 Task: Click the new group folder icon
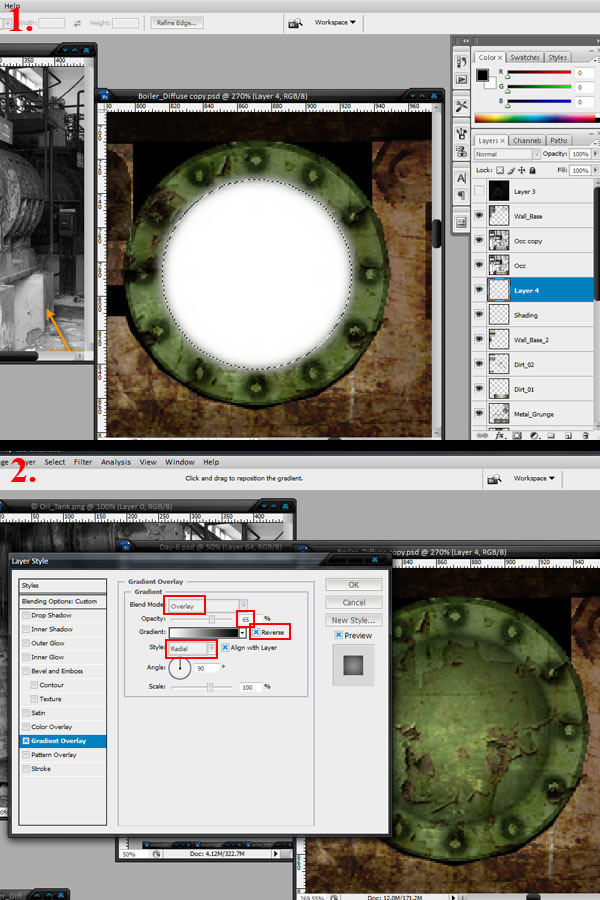551,436
